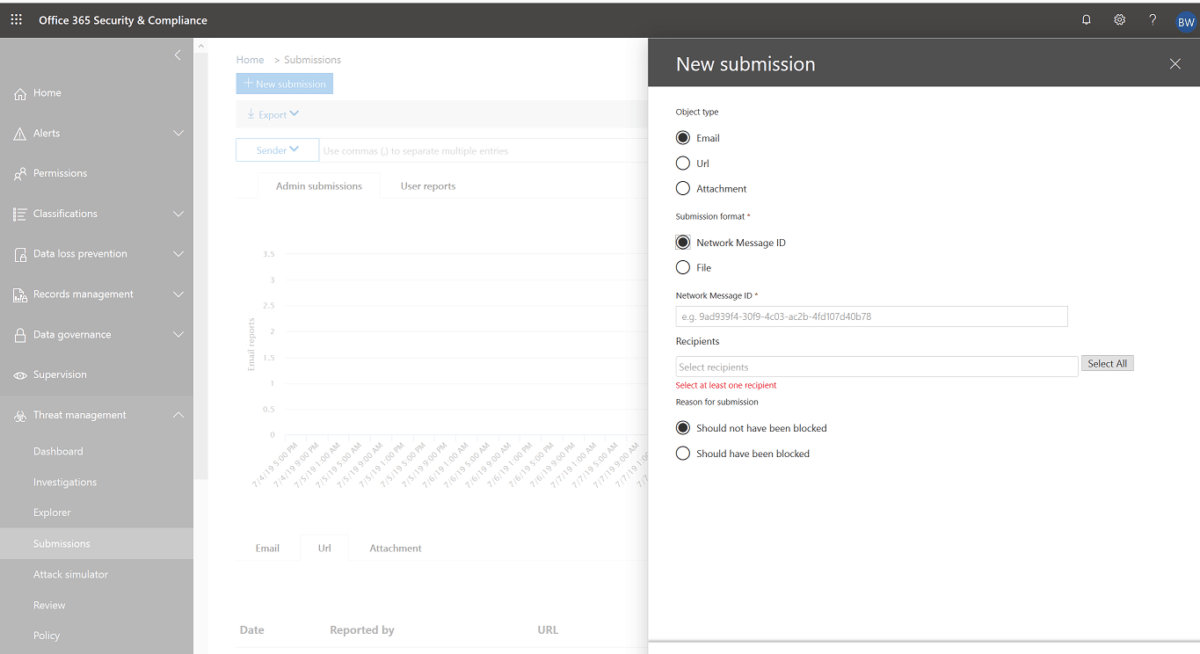The width and height of the screenshot is (1200, 654).
Task: Open the notifications bell icon
Action: point(1087,20)
